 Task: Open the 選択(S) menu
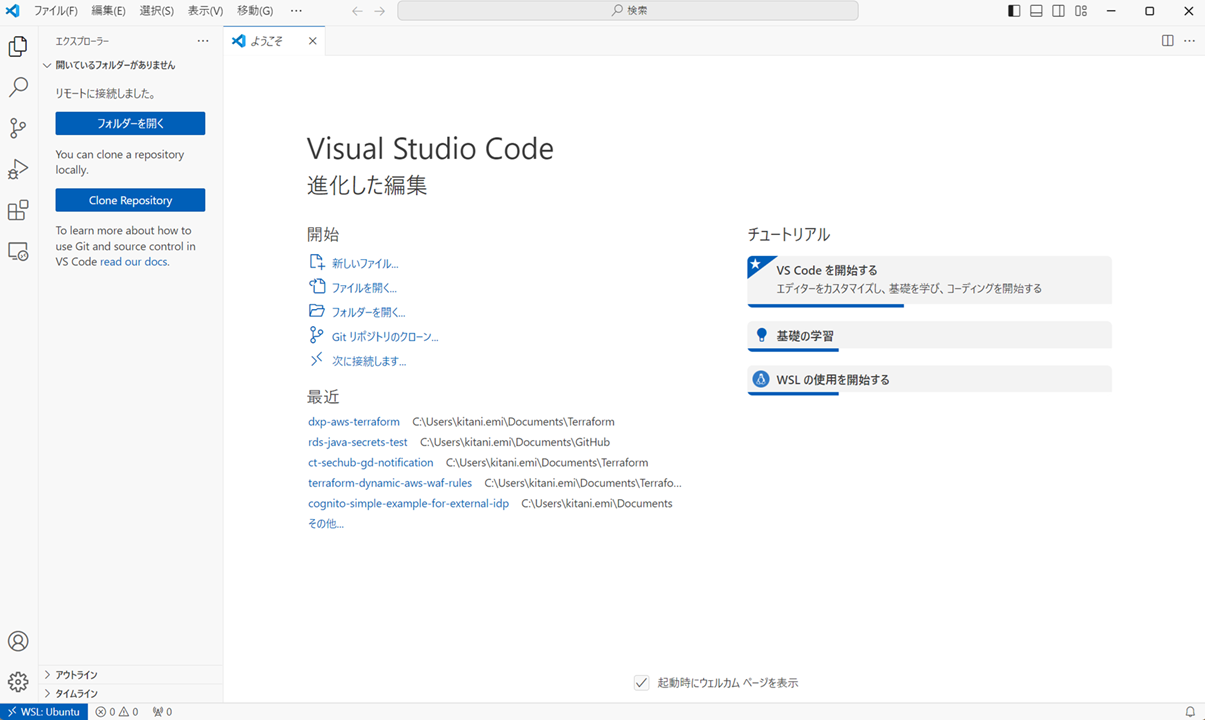point(156,11)
